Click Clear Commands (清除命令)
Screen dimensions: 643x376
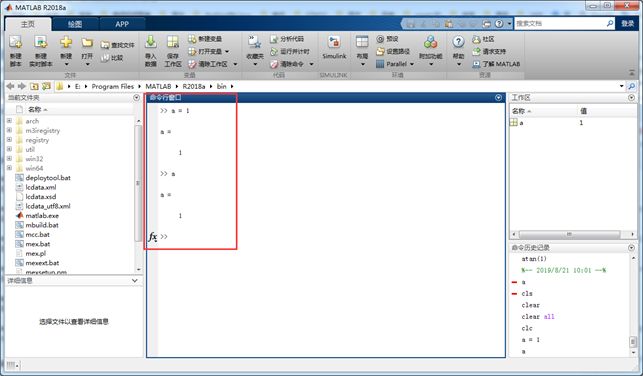287,64
